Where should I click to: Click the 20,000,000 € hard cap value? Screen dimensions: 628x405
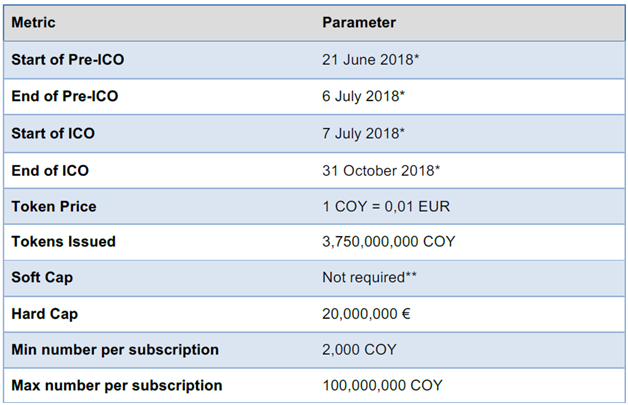pyautogui.click(x=366, y=314)
